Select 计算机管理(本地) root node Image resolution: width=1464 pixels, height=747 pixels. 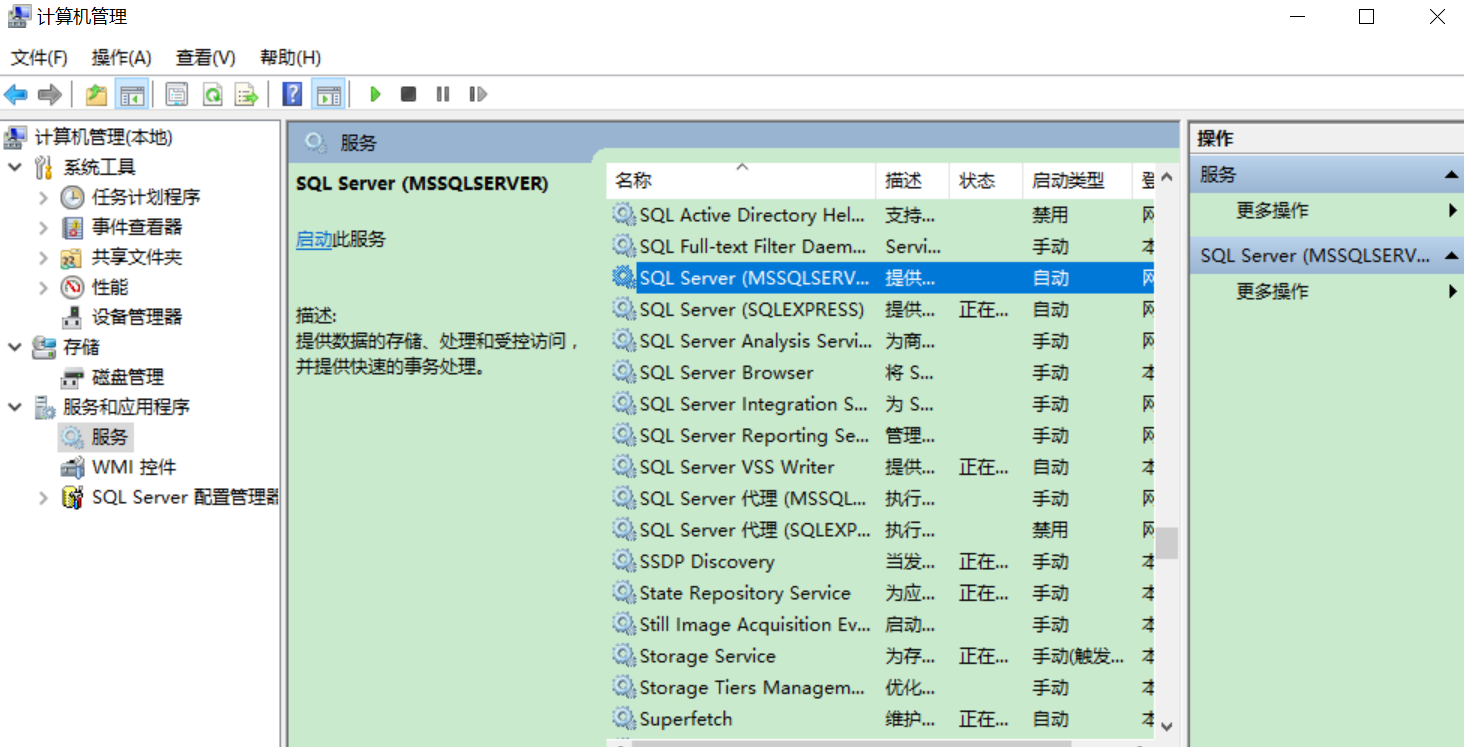point(104,137)
